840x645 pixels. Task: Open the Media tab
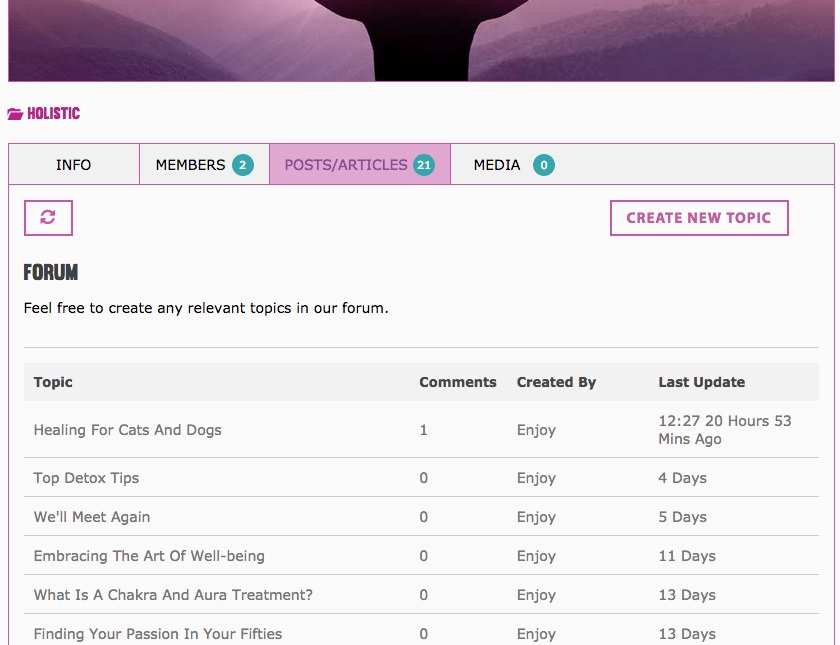[x=514, y=164]
